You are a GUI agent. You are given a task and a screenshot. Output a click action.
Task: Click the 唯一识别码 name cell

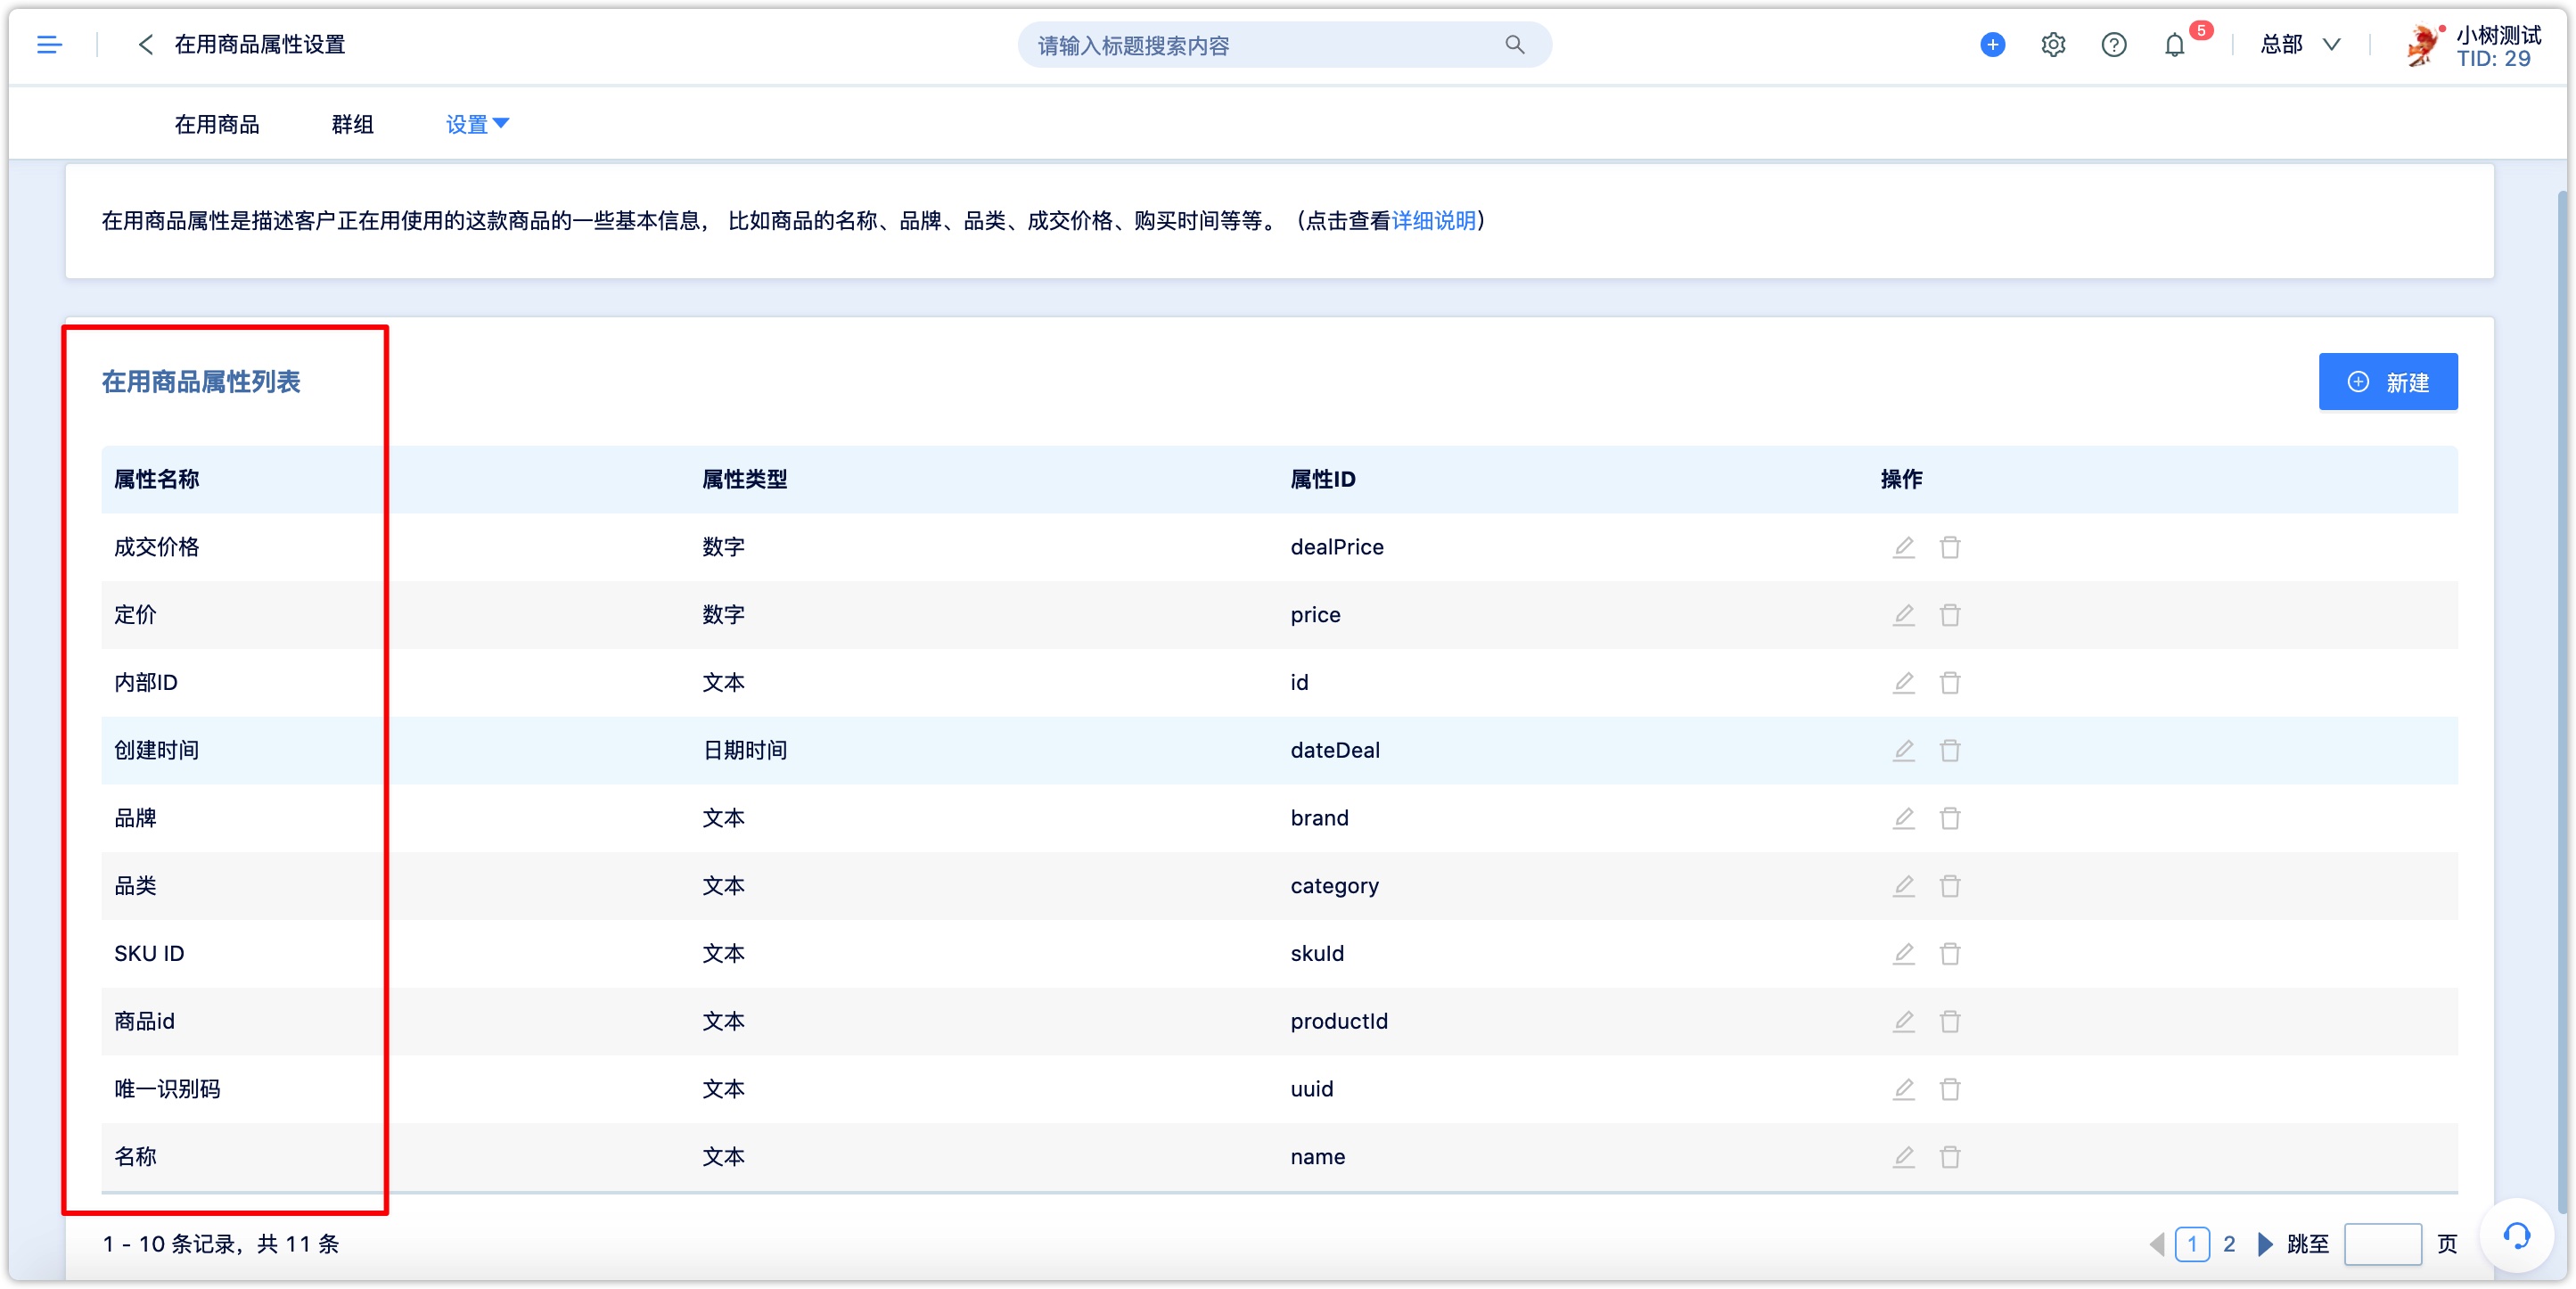click(167, 1090)
